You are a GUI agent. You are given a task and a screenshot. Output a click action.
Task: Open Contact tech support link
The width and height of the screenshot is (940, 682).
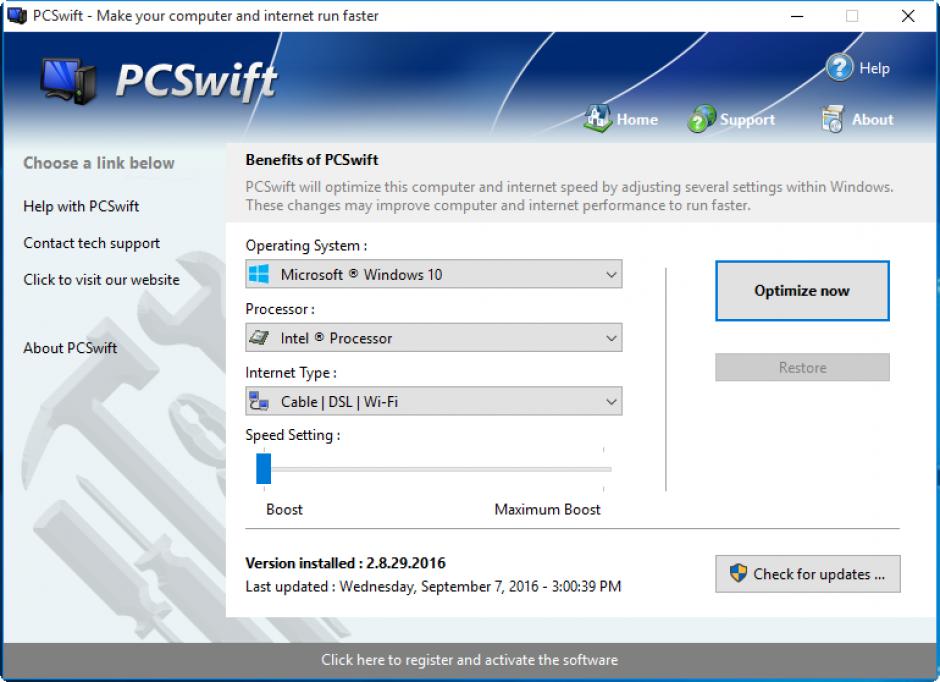pos(92,243)
